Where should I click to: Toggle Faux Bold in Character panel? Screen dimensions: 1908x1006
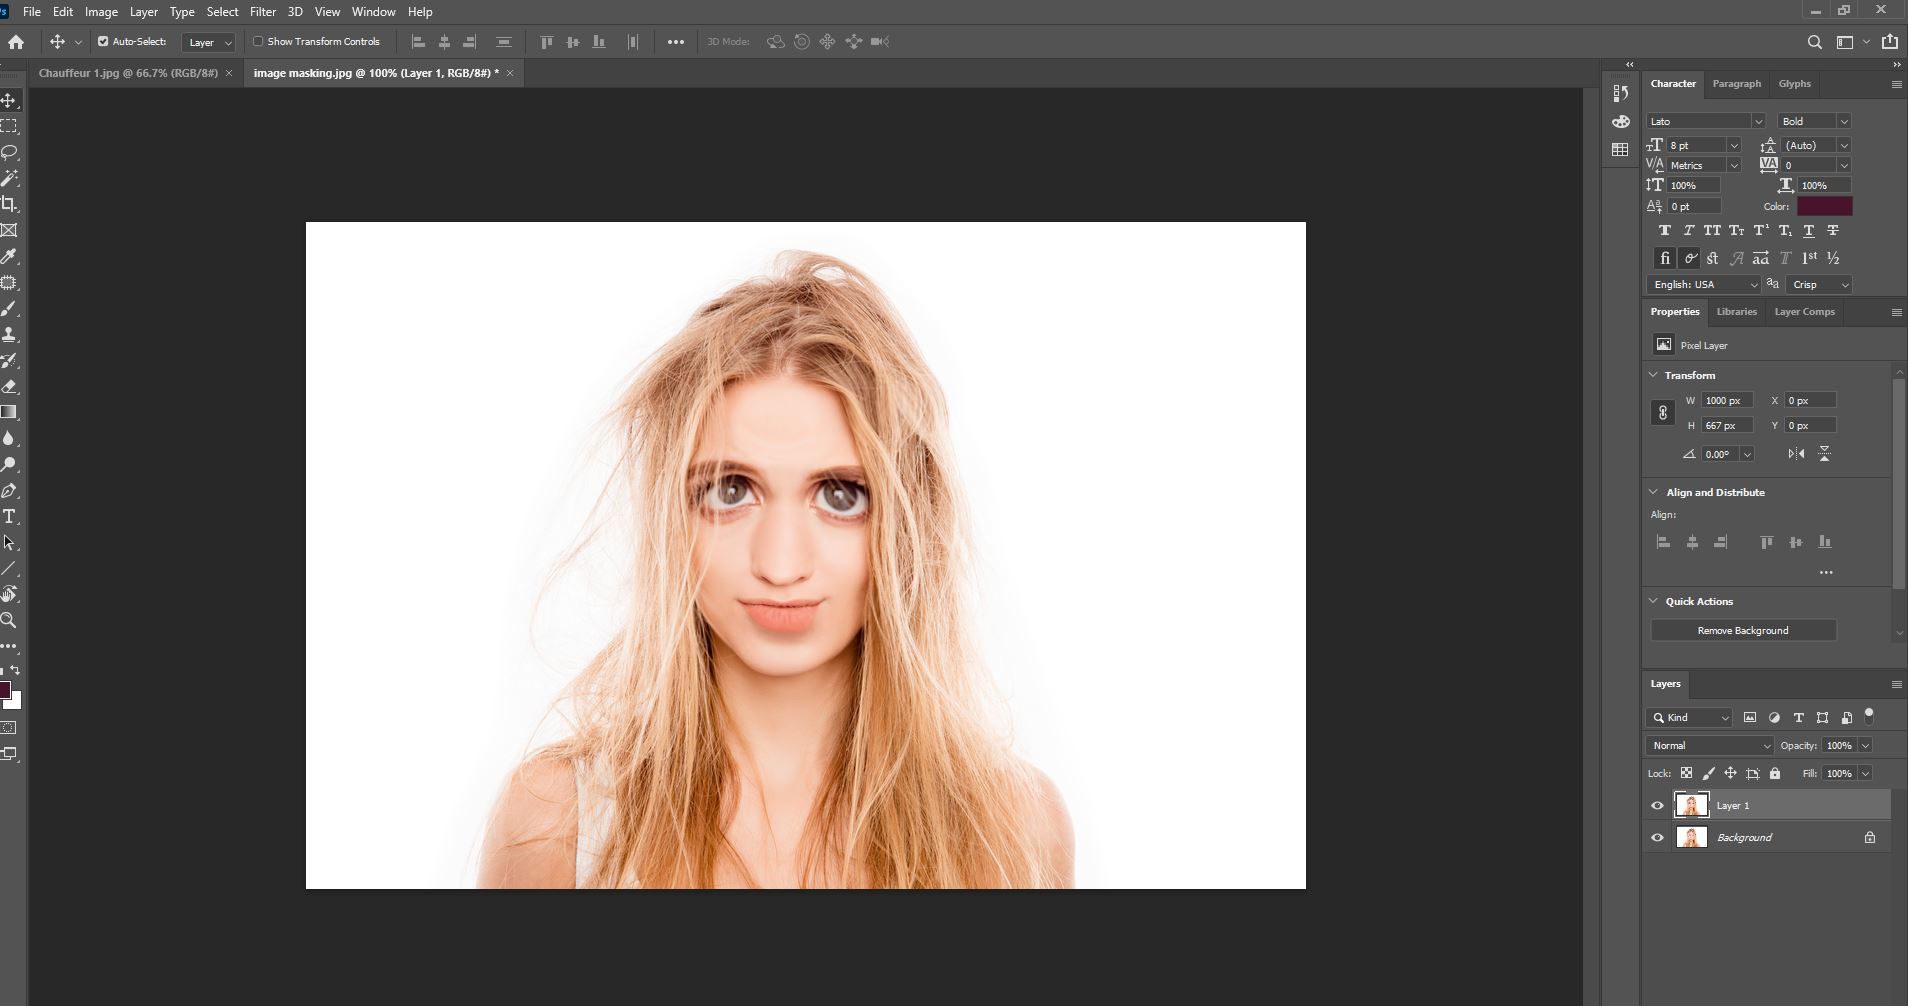(x=1665, y=231)
